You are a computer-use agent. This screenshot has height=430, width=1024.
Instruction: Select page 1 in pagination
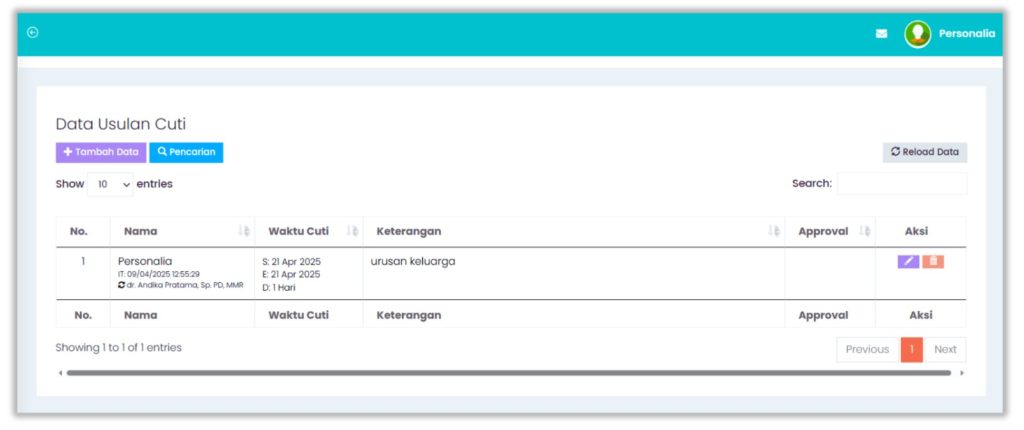click(x=912, y=350)
